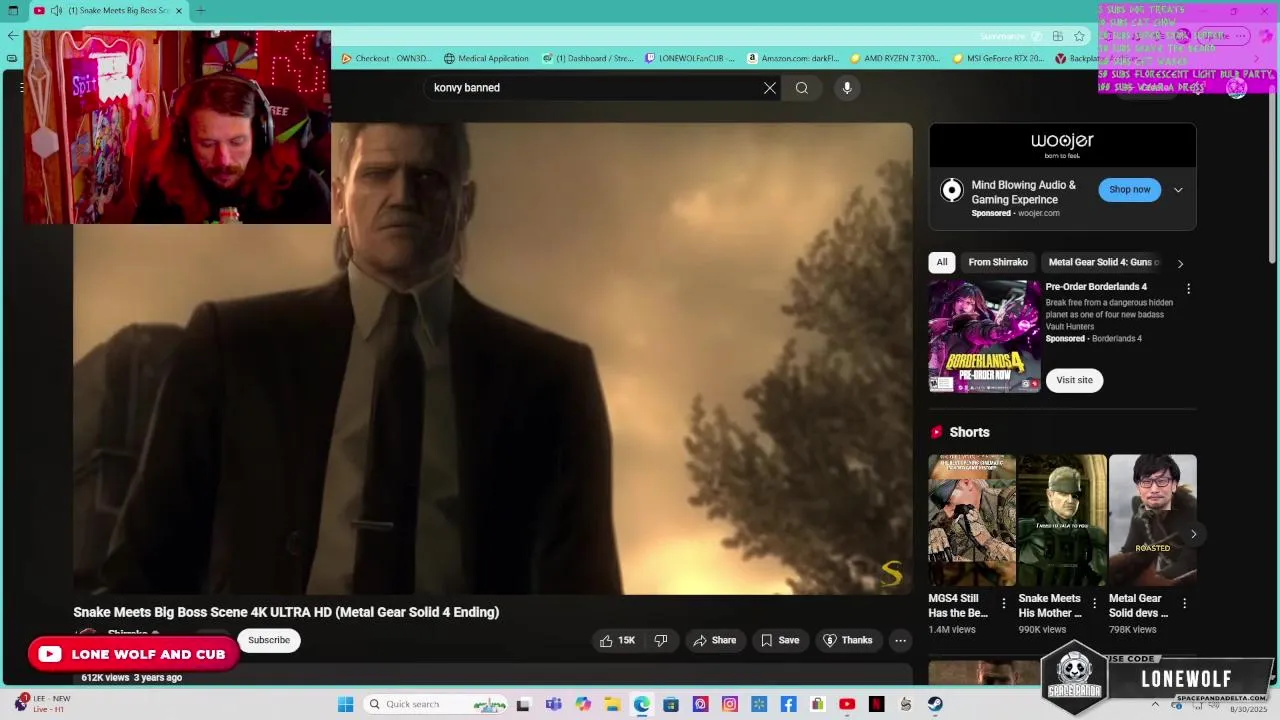Click the Shorts section heading
Screen dimensions: 1280x720
[x=969, y=432]
